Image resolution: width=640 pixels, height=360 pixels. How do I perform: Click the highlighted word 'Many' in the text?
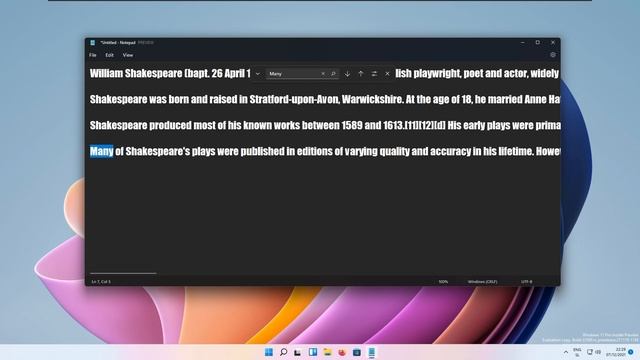tap(101, 151)
